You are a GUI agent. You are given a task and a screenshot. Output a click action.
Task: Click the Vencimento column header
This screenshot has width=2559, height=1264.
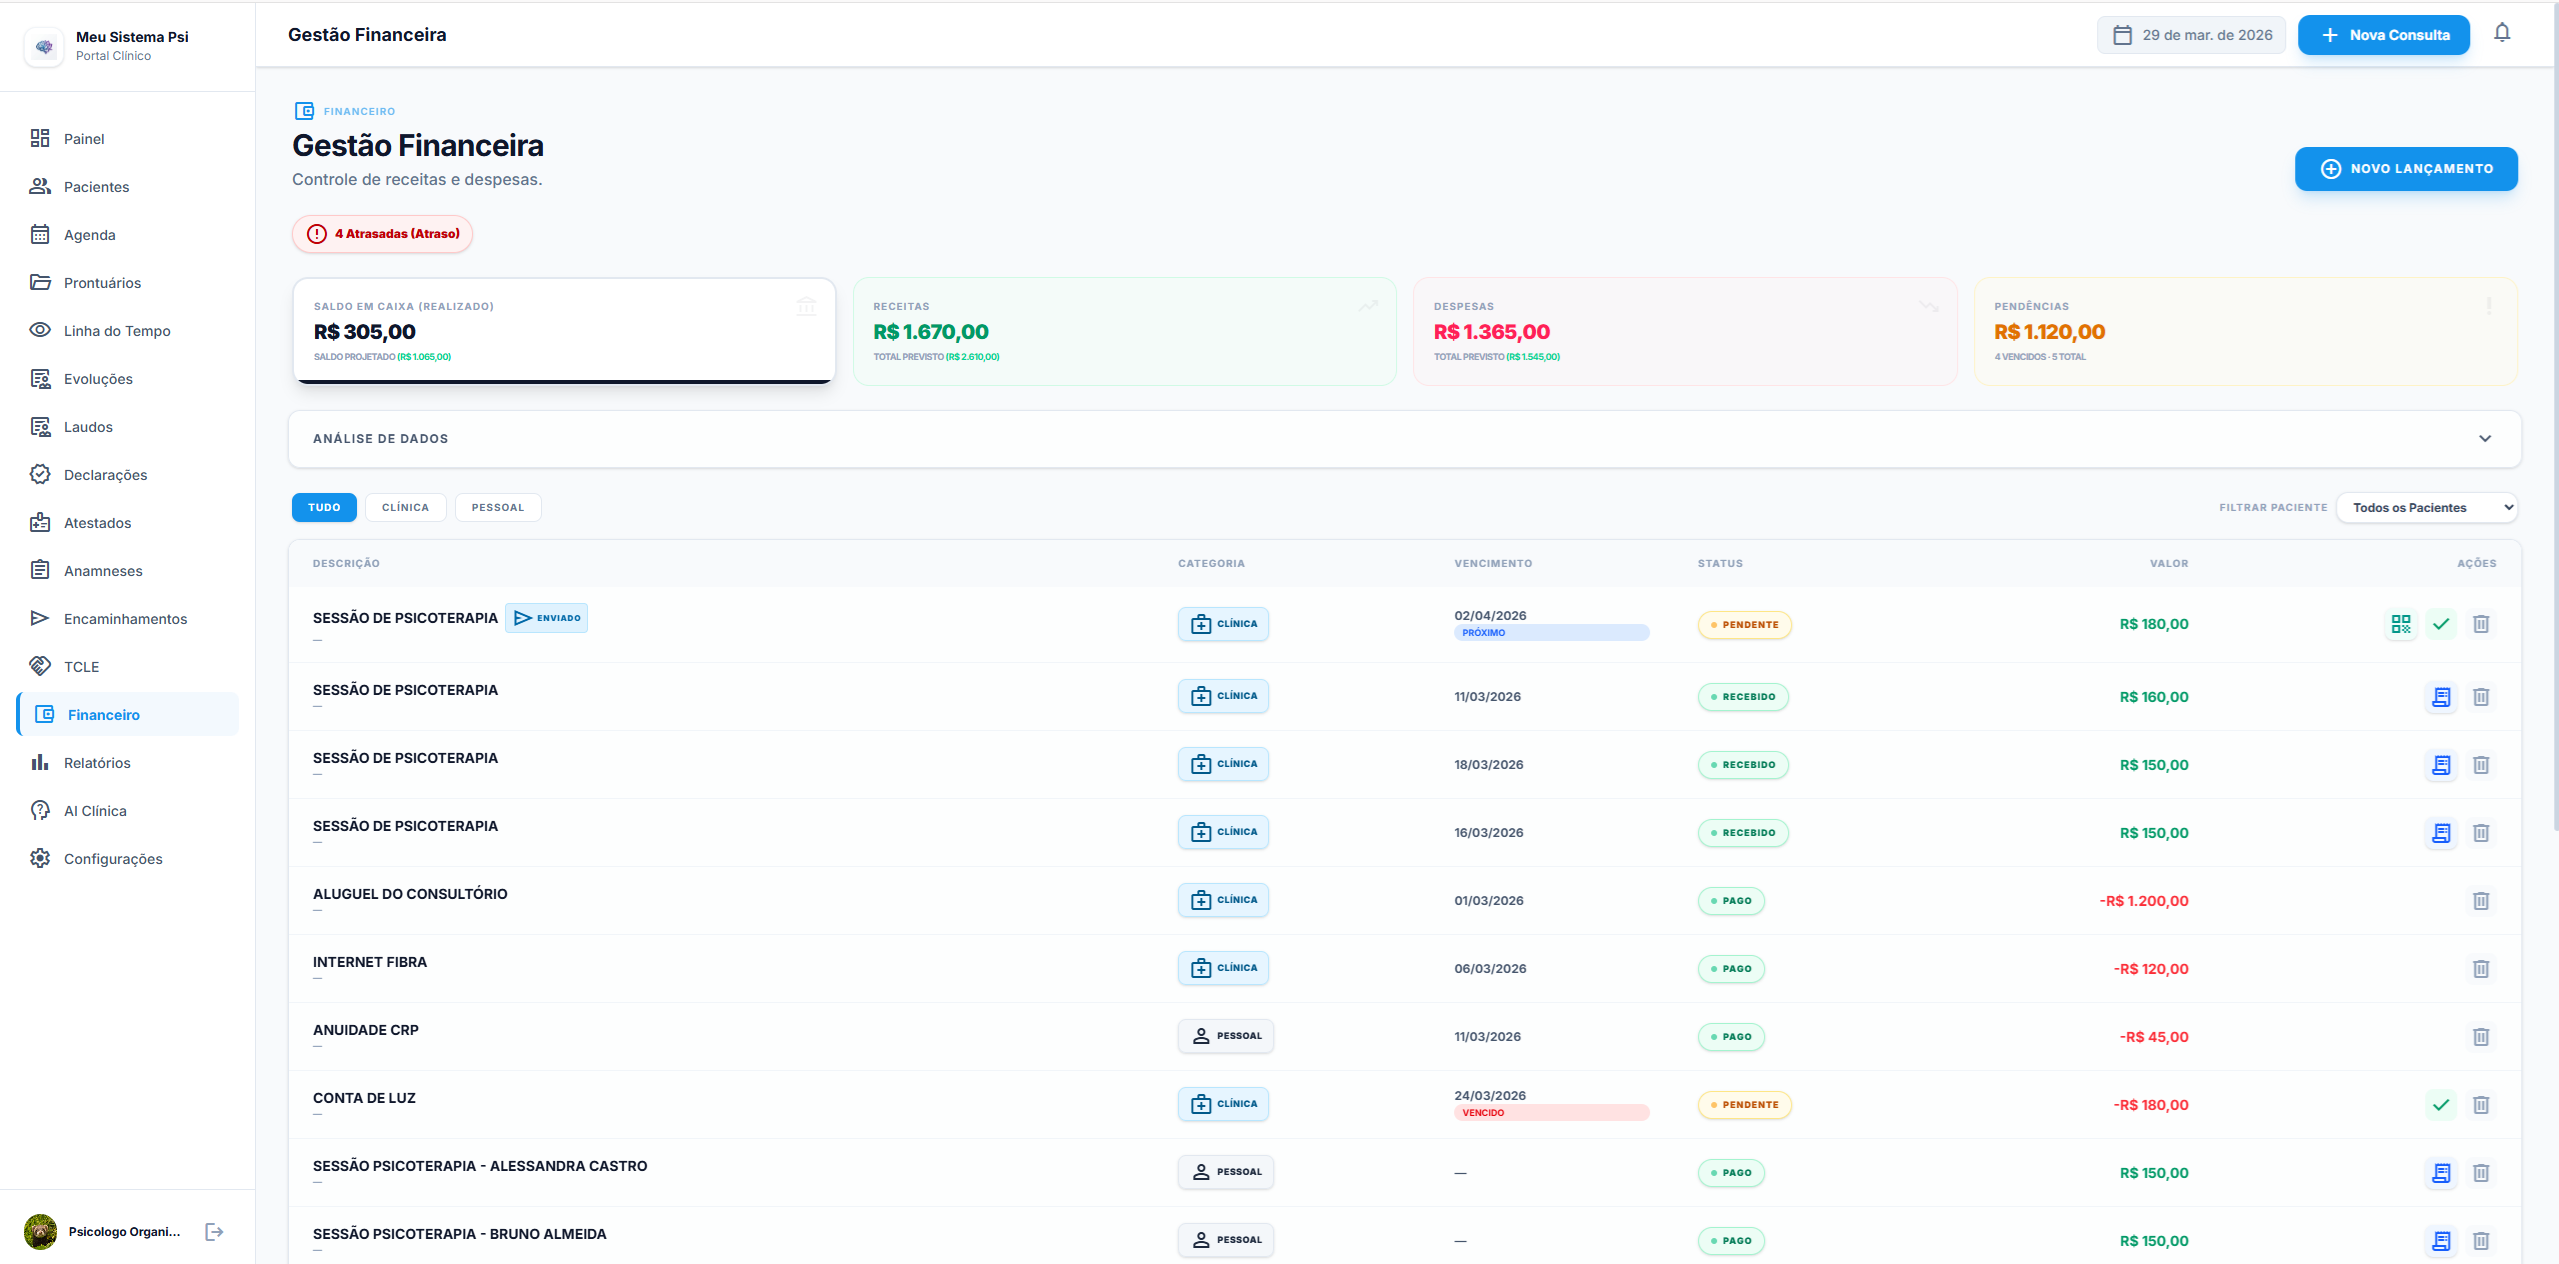click(1493, 564)
